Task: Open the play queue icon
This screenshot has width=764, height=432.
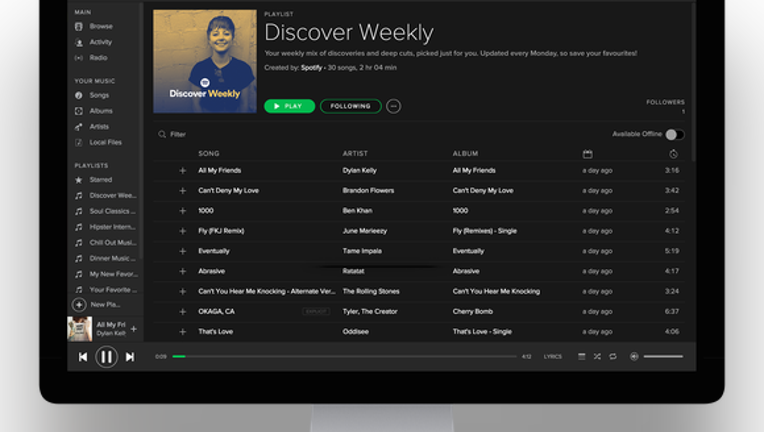Action: tap(581, 357)
